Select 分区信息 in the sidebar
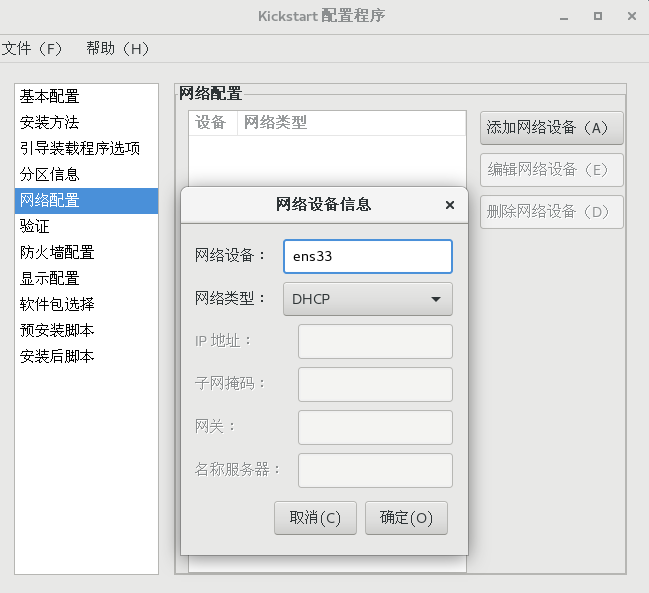 (x=87, y=175)
